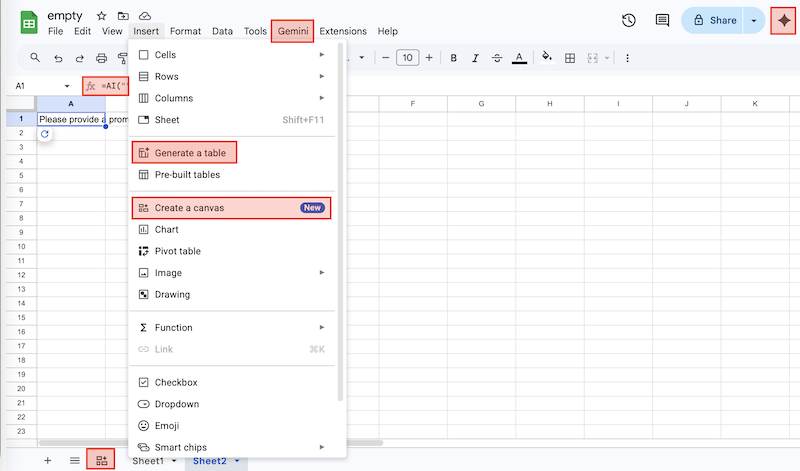Viewport: 800px width, 471px height.
Task: Select Create a canvas
Action: 232,208
